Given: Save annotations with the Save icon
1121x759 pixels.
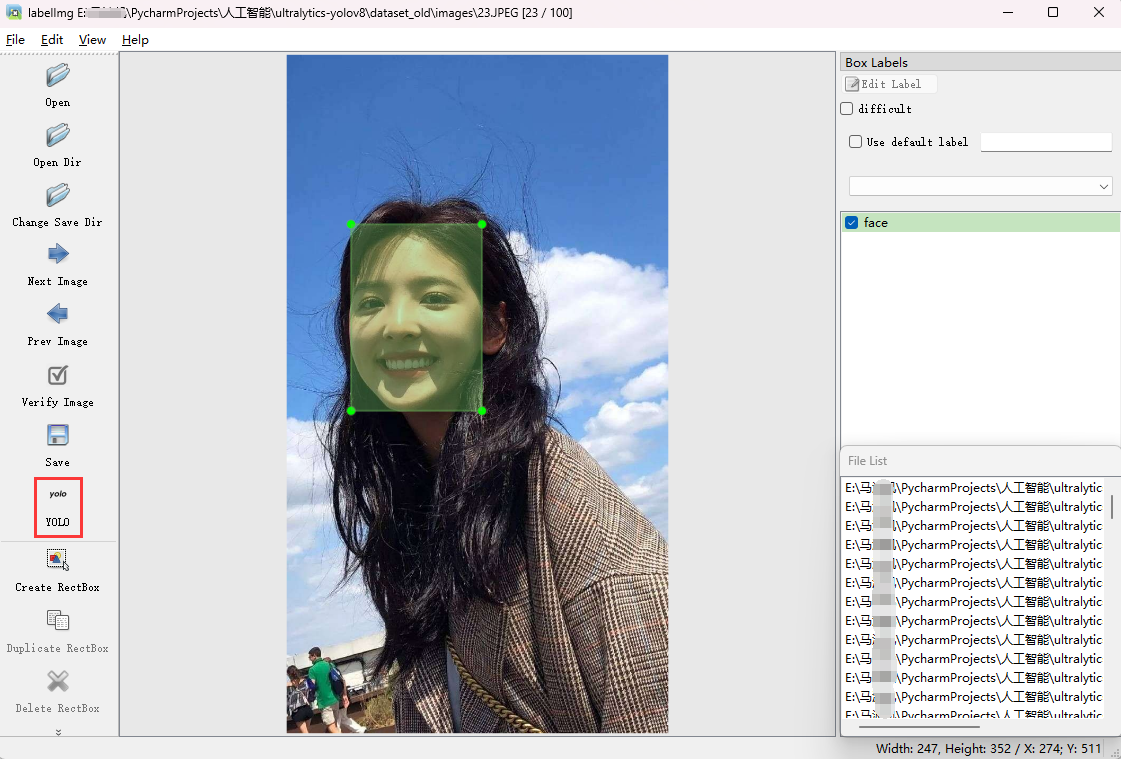Looking at the screenshot, I should (x=58, y=436).
